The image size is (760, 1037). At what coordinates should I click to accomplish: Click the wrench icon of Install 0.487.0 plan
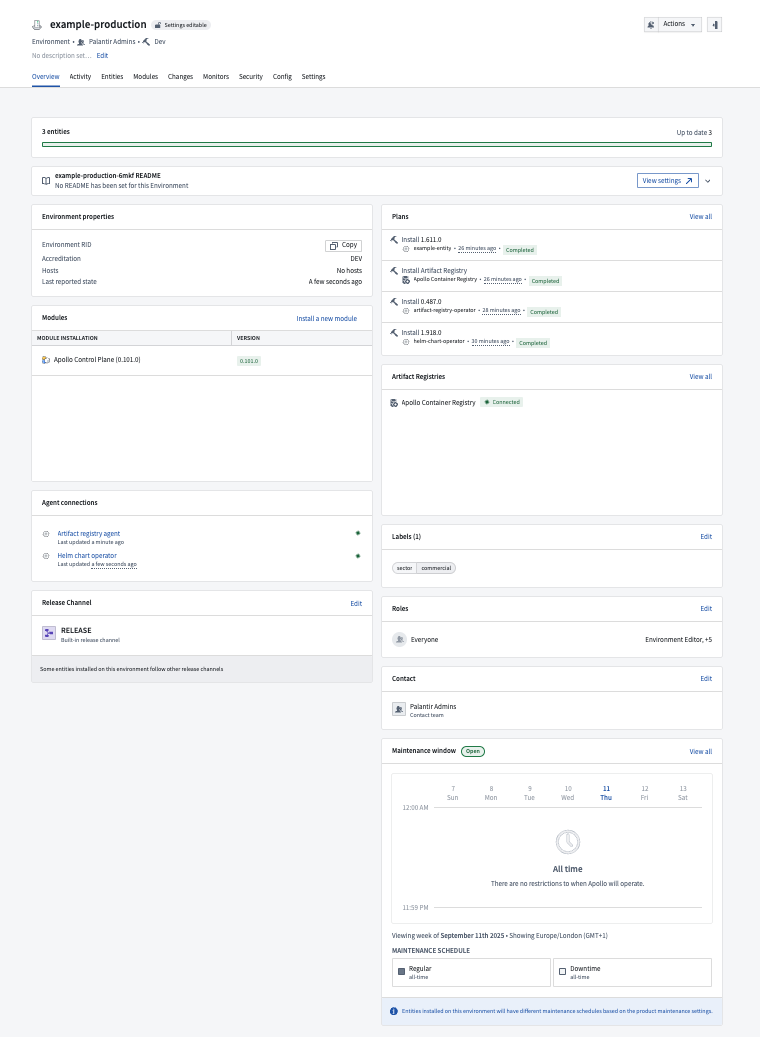pyautogui.click(x=394, y=302)
